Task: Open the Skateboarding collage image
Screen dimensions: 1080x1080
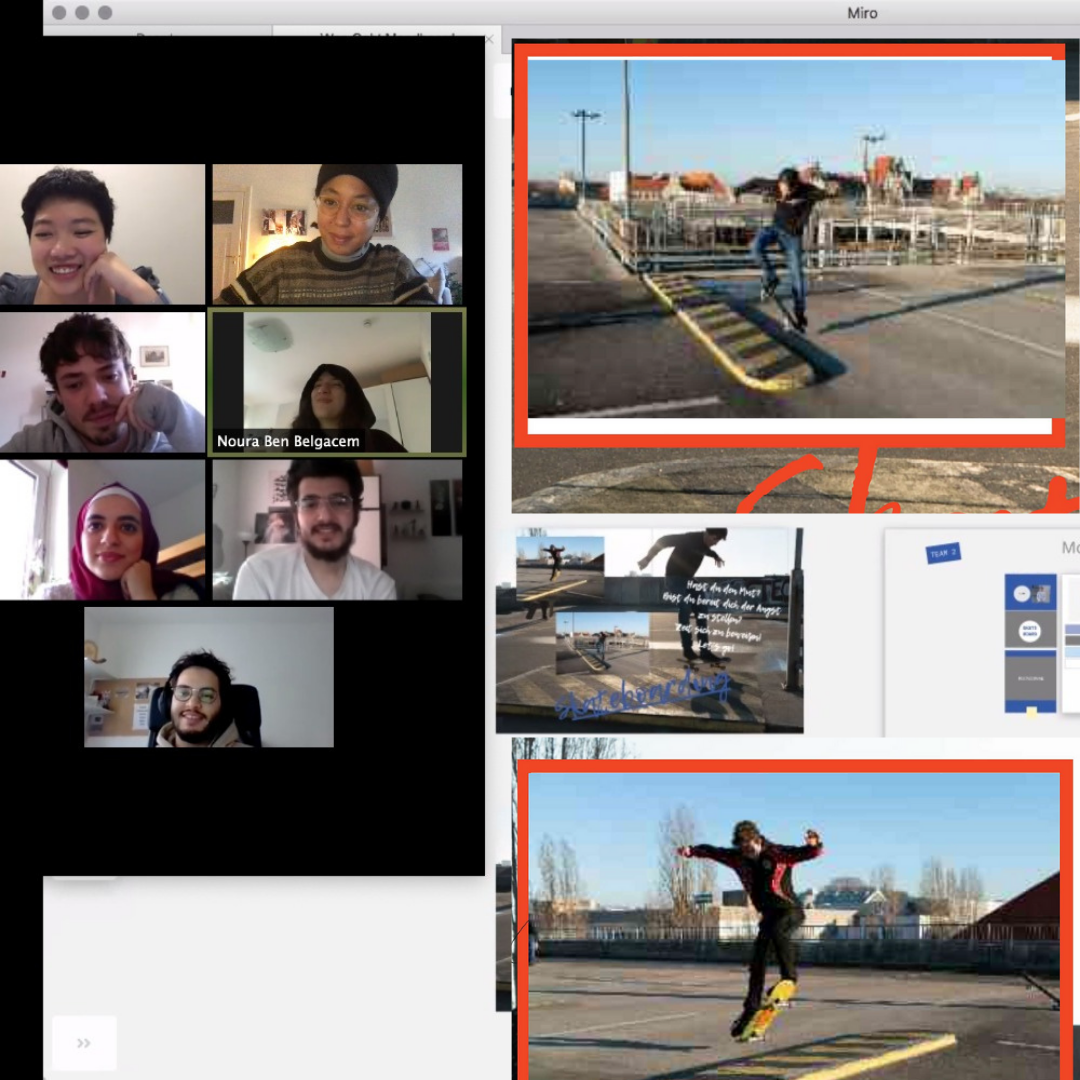Action: (x=650, y=630)
